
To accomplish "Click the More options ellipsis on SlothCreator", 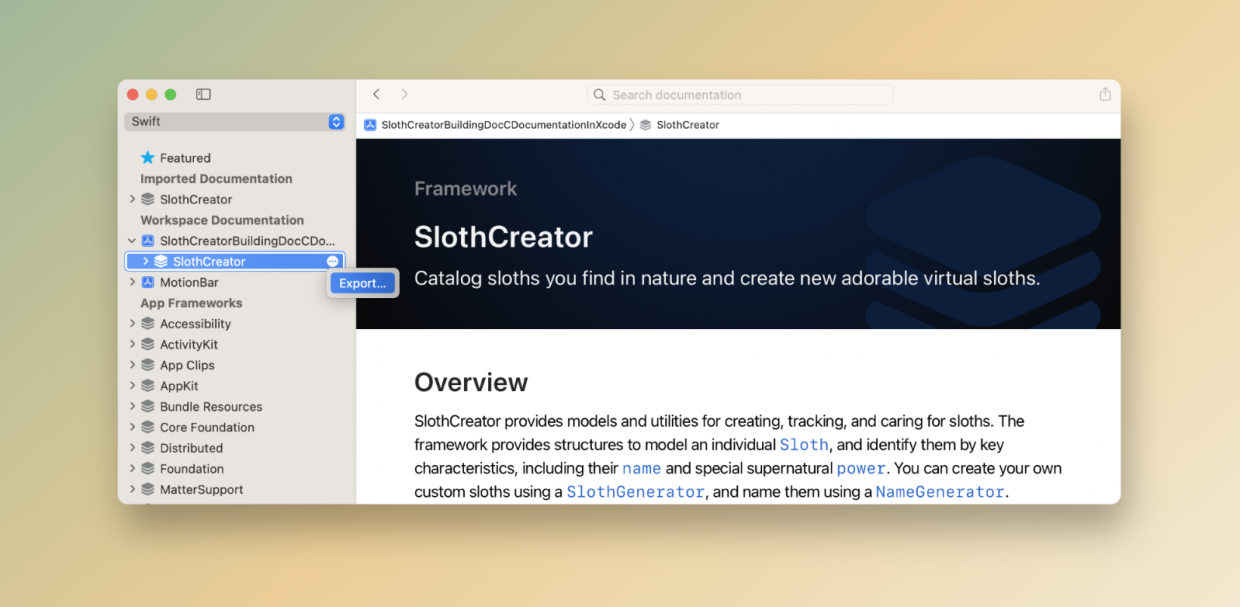I will point(332,260).
